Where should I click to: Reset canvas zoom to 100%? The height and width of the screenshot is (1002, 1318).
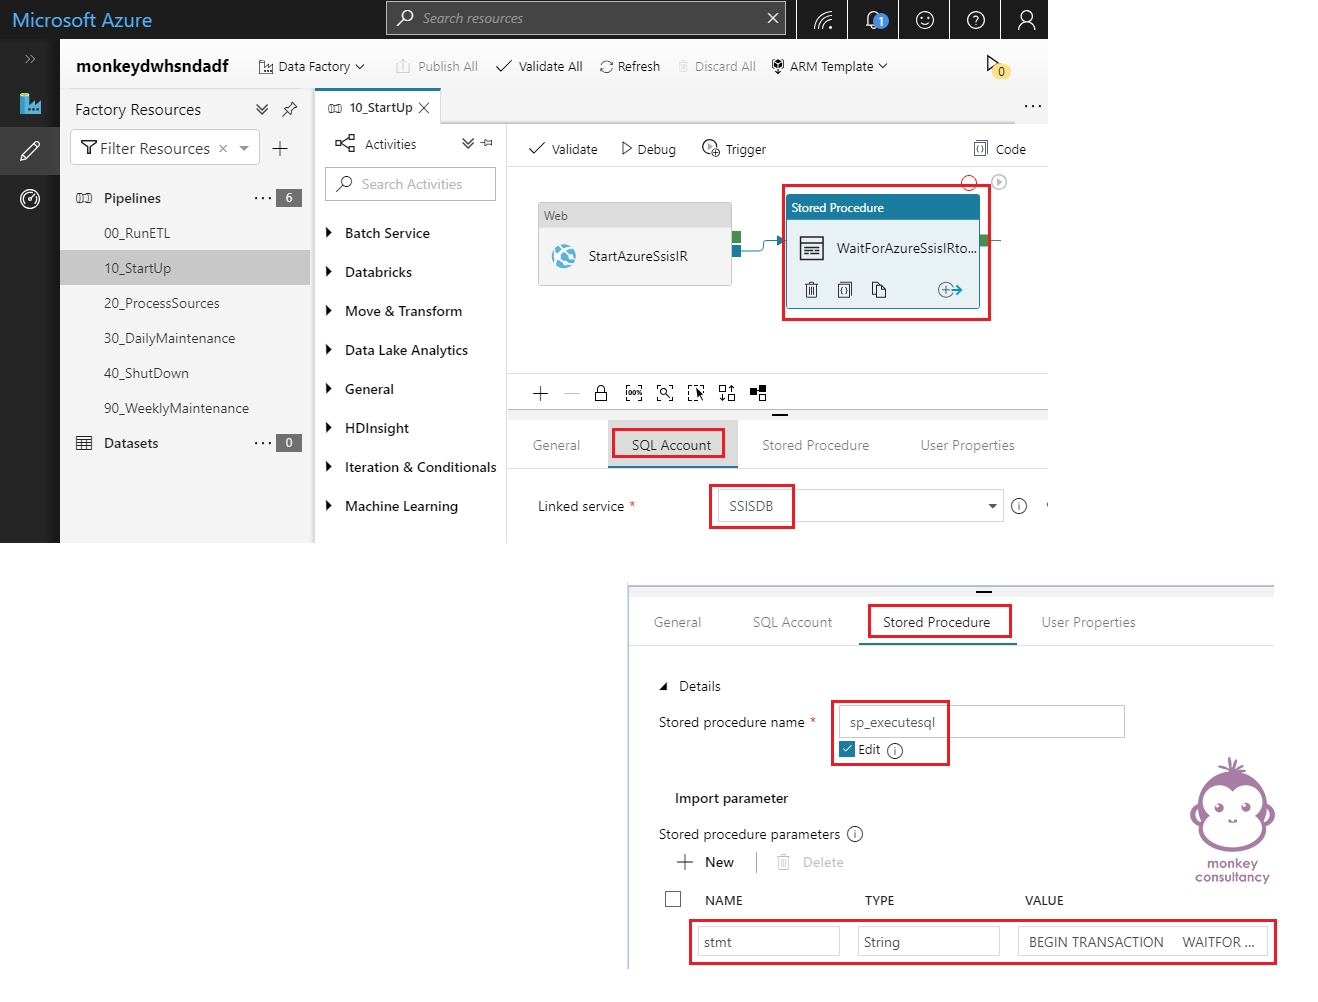pos(633,393)
